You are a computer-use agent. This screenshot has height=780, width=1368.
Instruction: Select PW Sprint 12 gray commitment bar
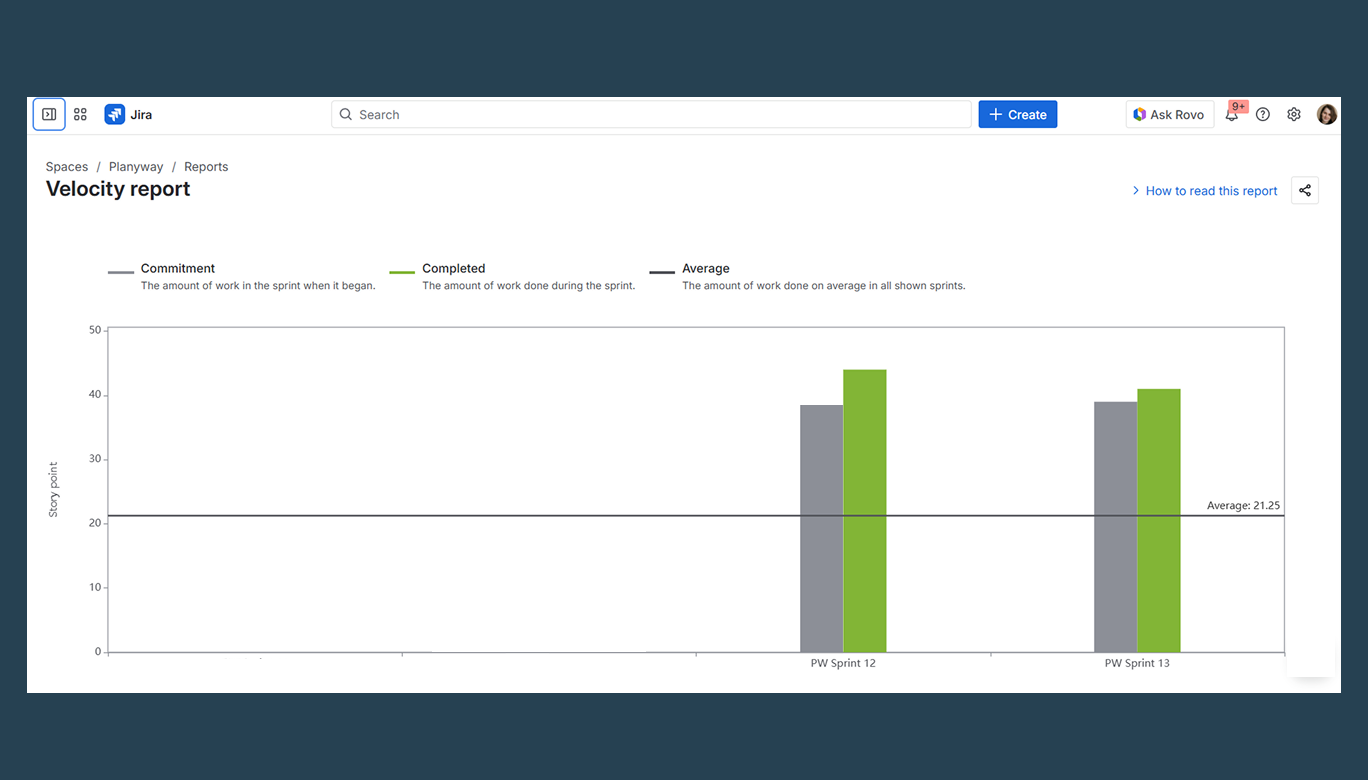(x=821, y=529)
